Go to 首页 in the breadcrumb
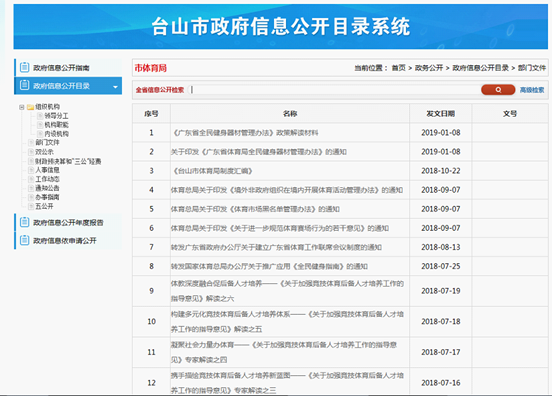 [x=399, y=68]
